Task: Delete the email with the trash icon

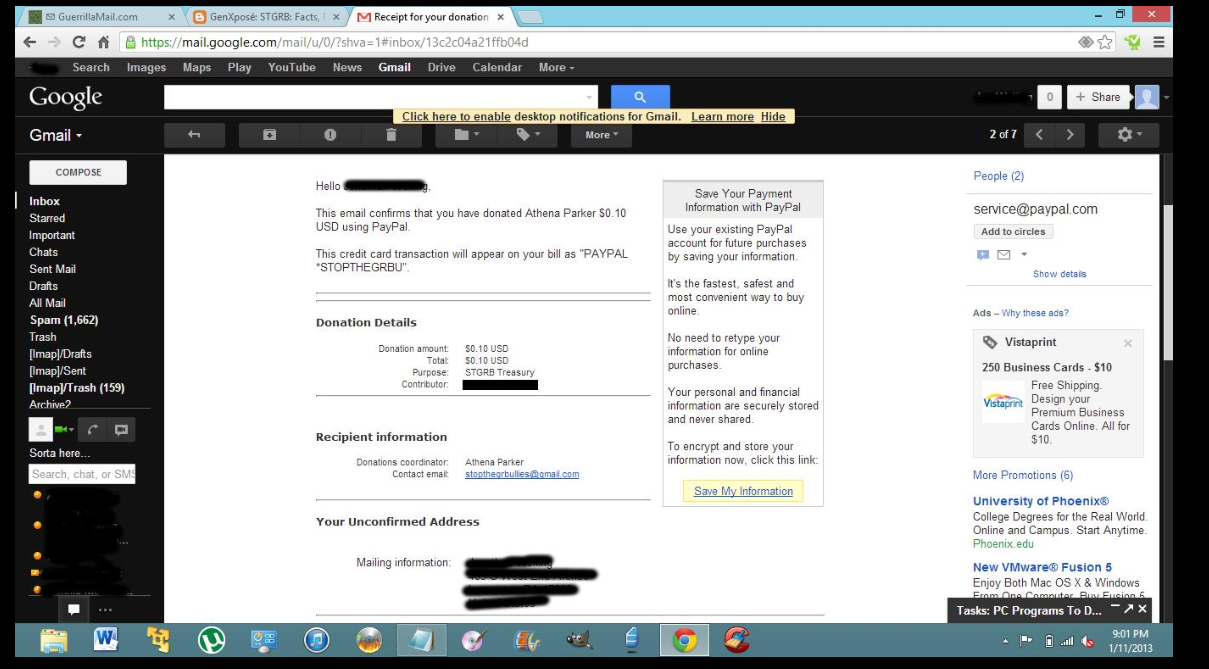Action: [x=391, y=135]
